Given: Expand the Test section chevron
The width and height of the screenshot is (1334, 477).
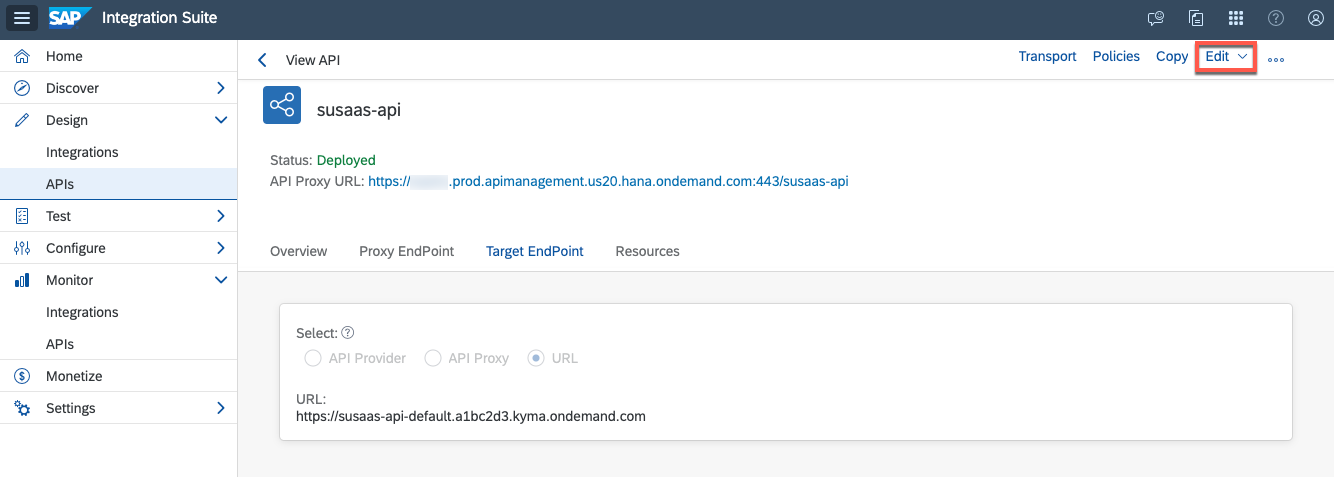Looking at the screenshot, I should 221,216.
